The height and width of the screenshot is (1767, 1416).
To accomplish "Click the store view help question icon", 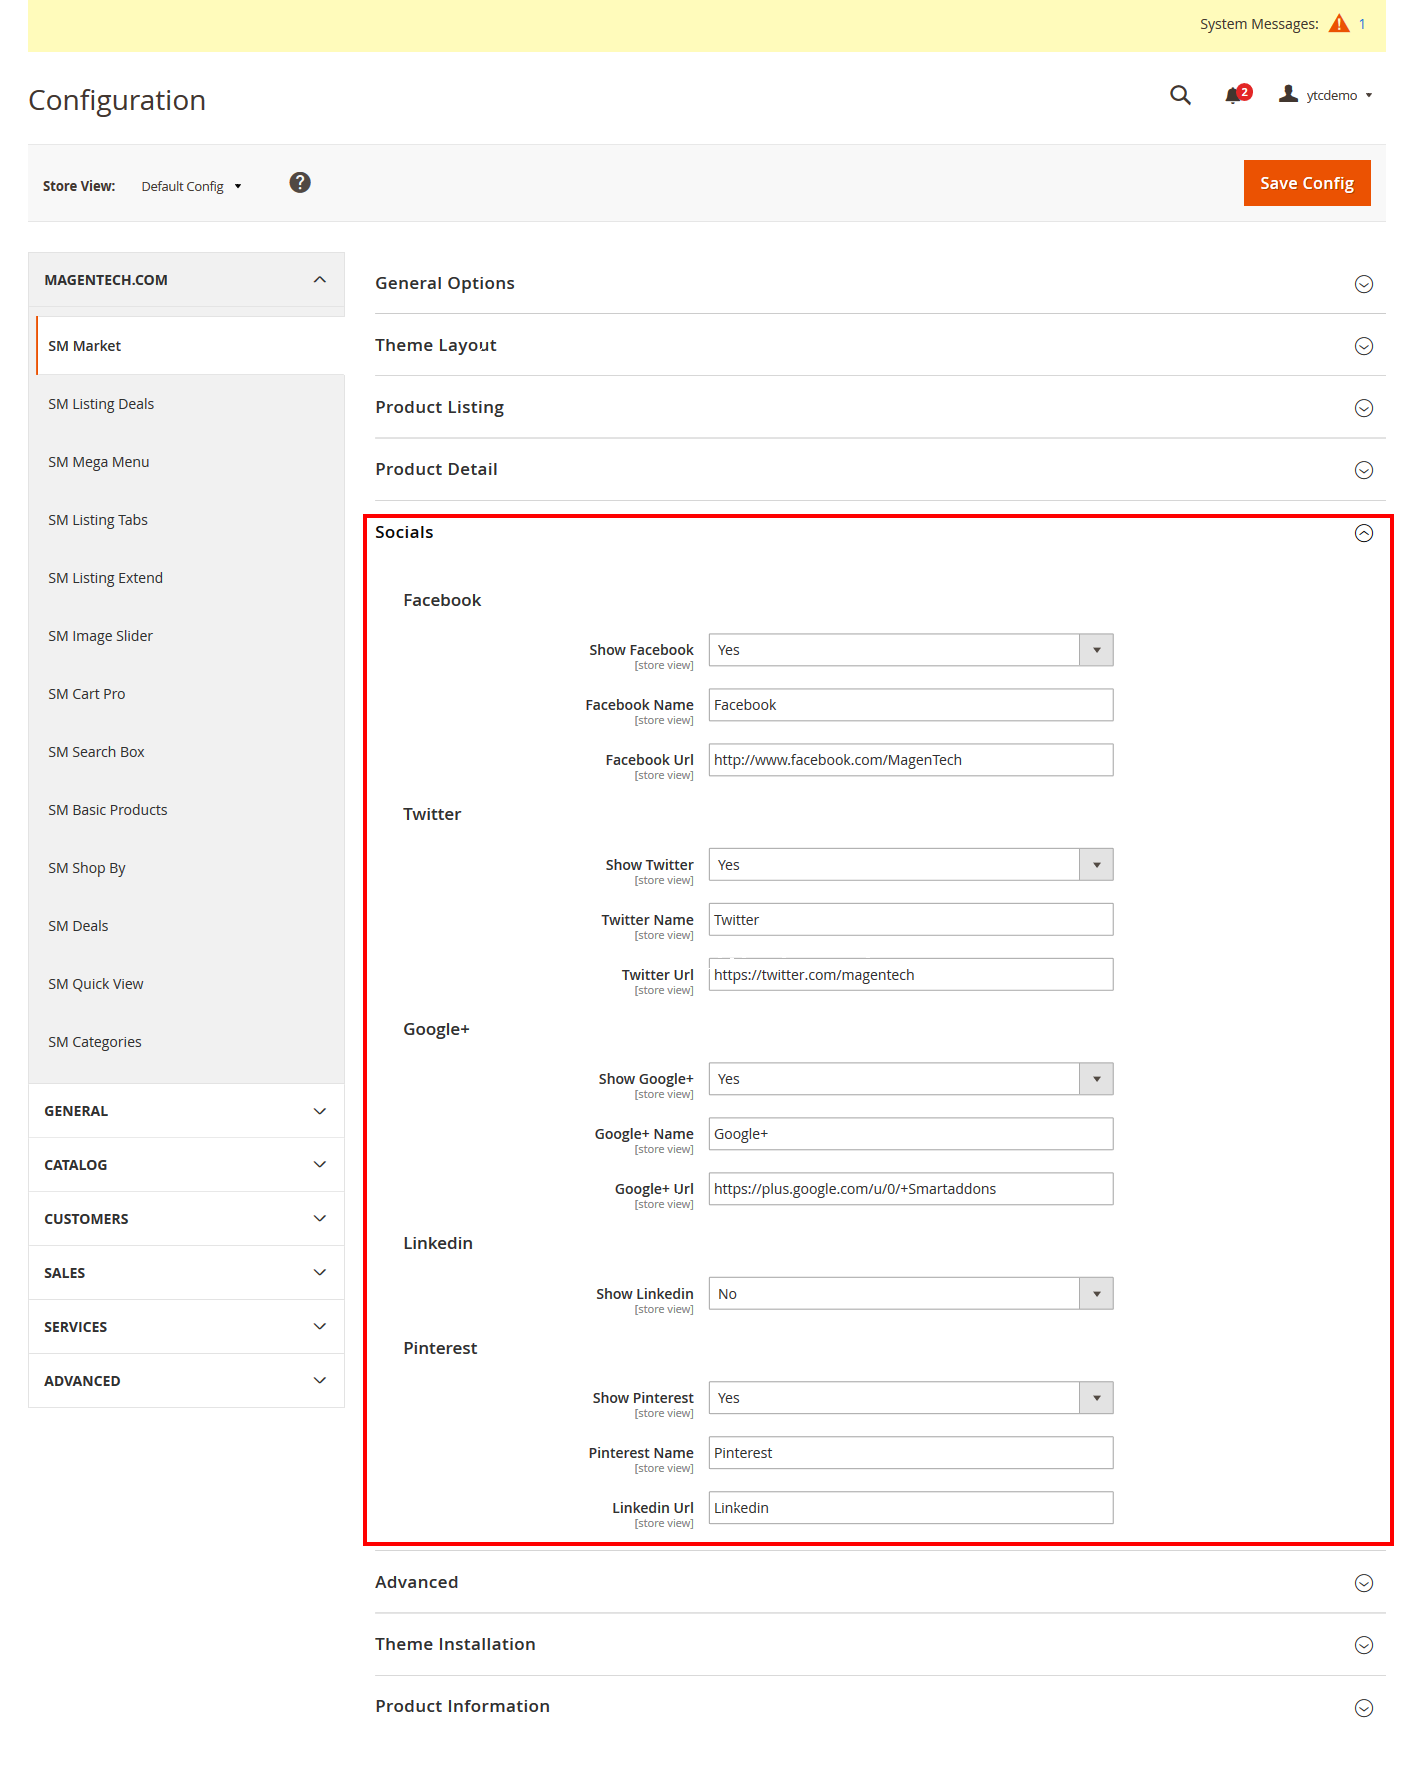I will click(x=300, y=182).
